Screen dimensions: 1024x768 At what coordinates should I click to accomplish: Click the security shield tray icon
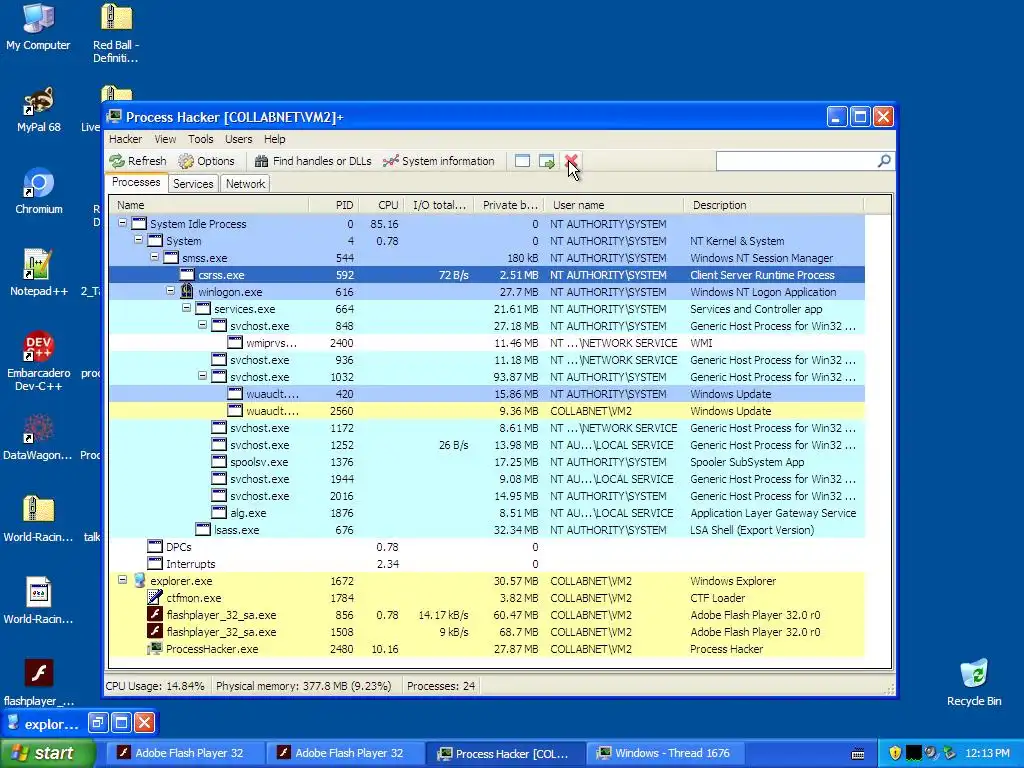(x=895, y=753)
